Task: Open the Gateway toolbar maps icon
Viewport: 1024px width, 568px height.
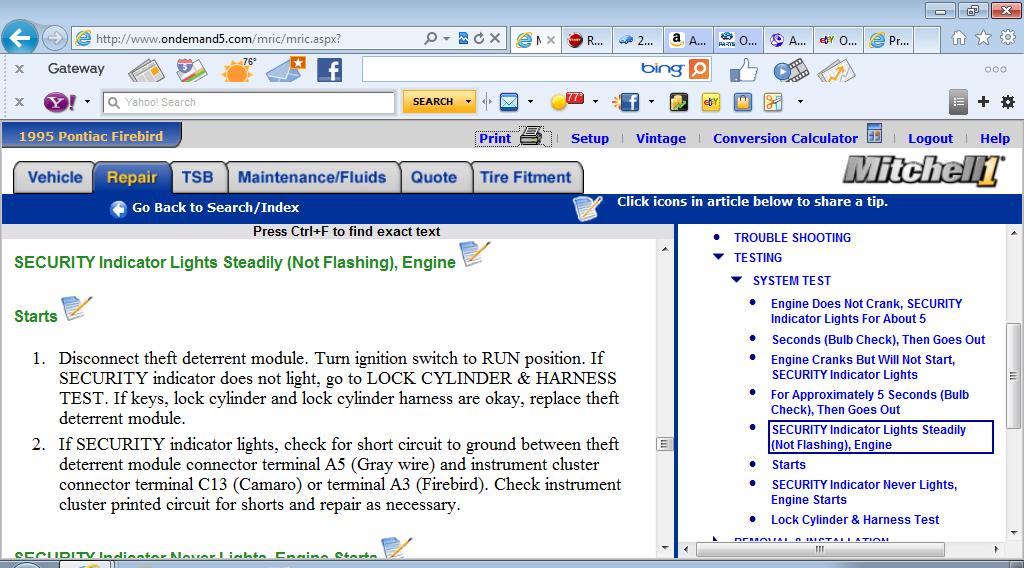Action: pos(191,70)
